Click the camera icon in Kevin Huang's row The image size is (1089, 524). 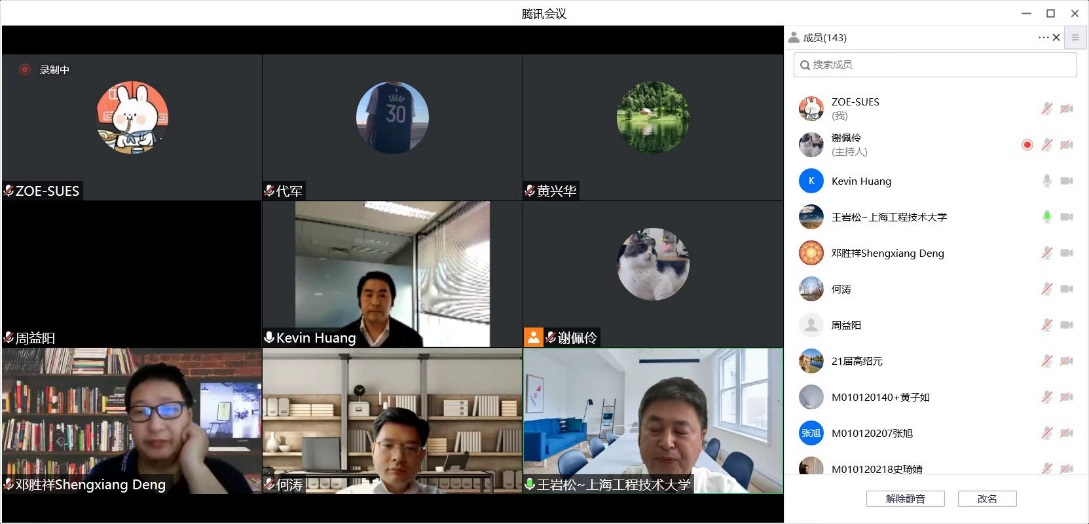coord(1067,181)
